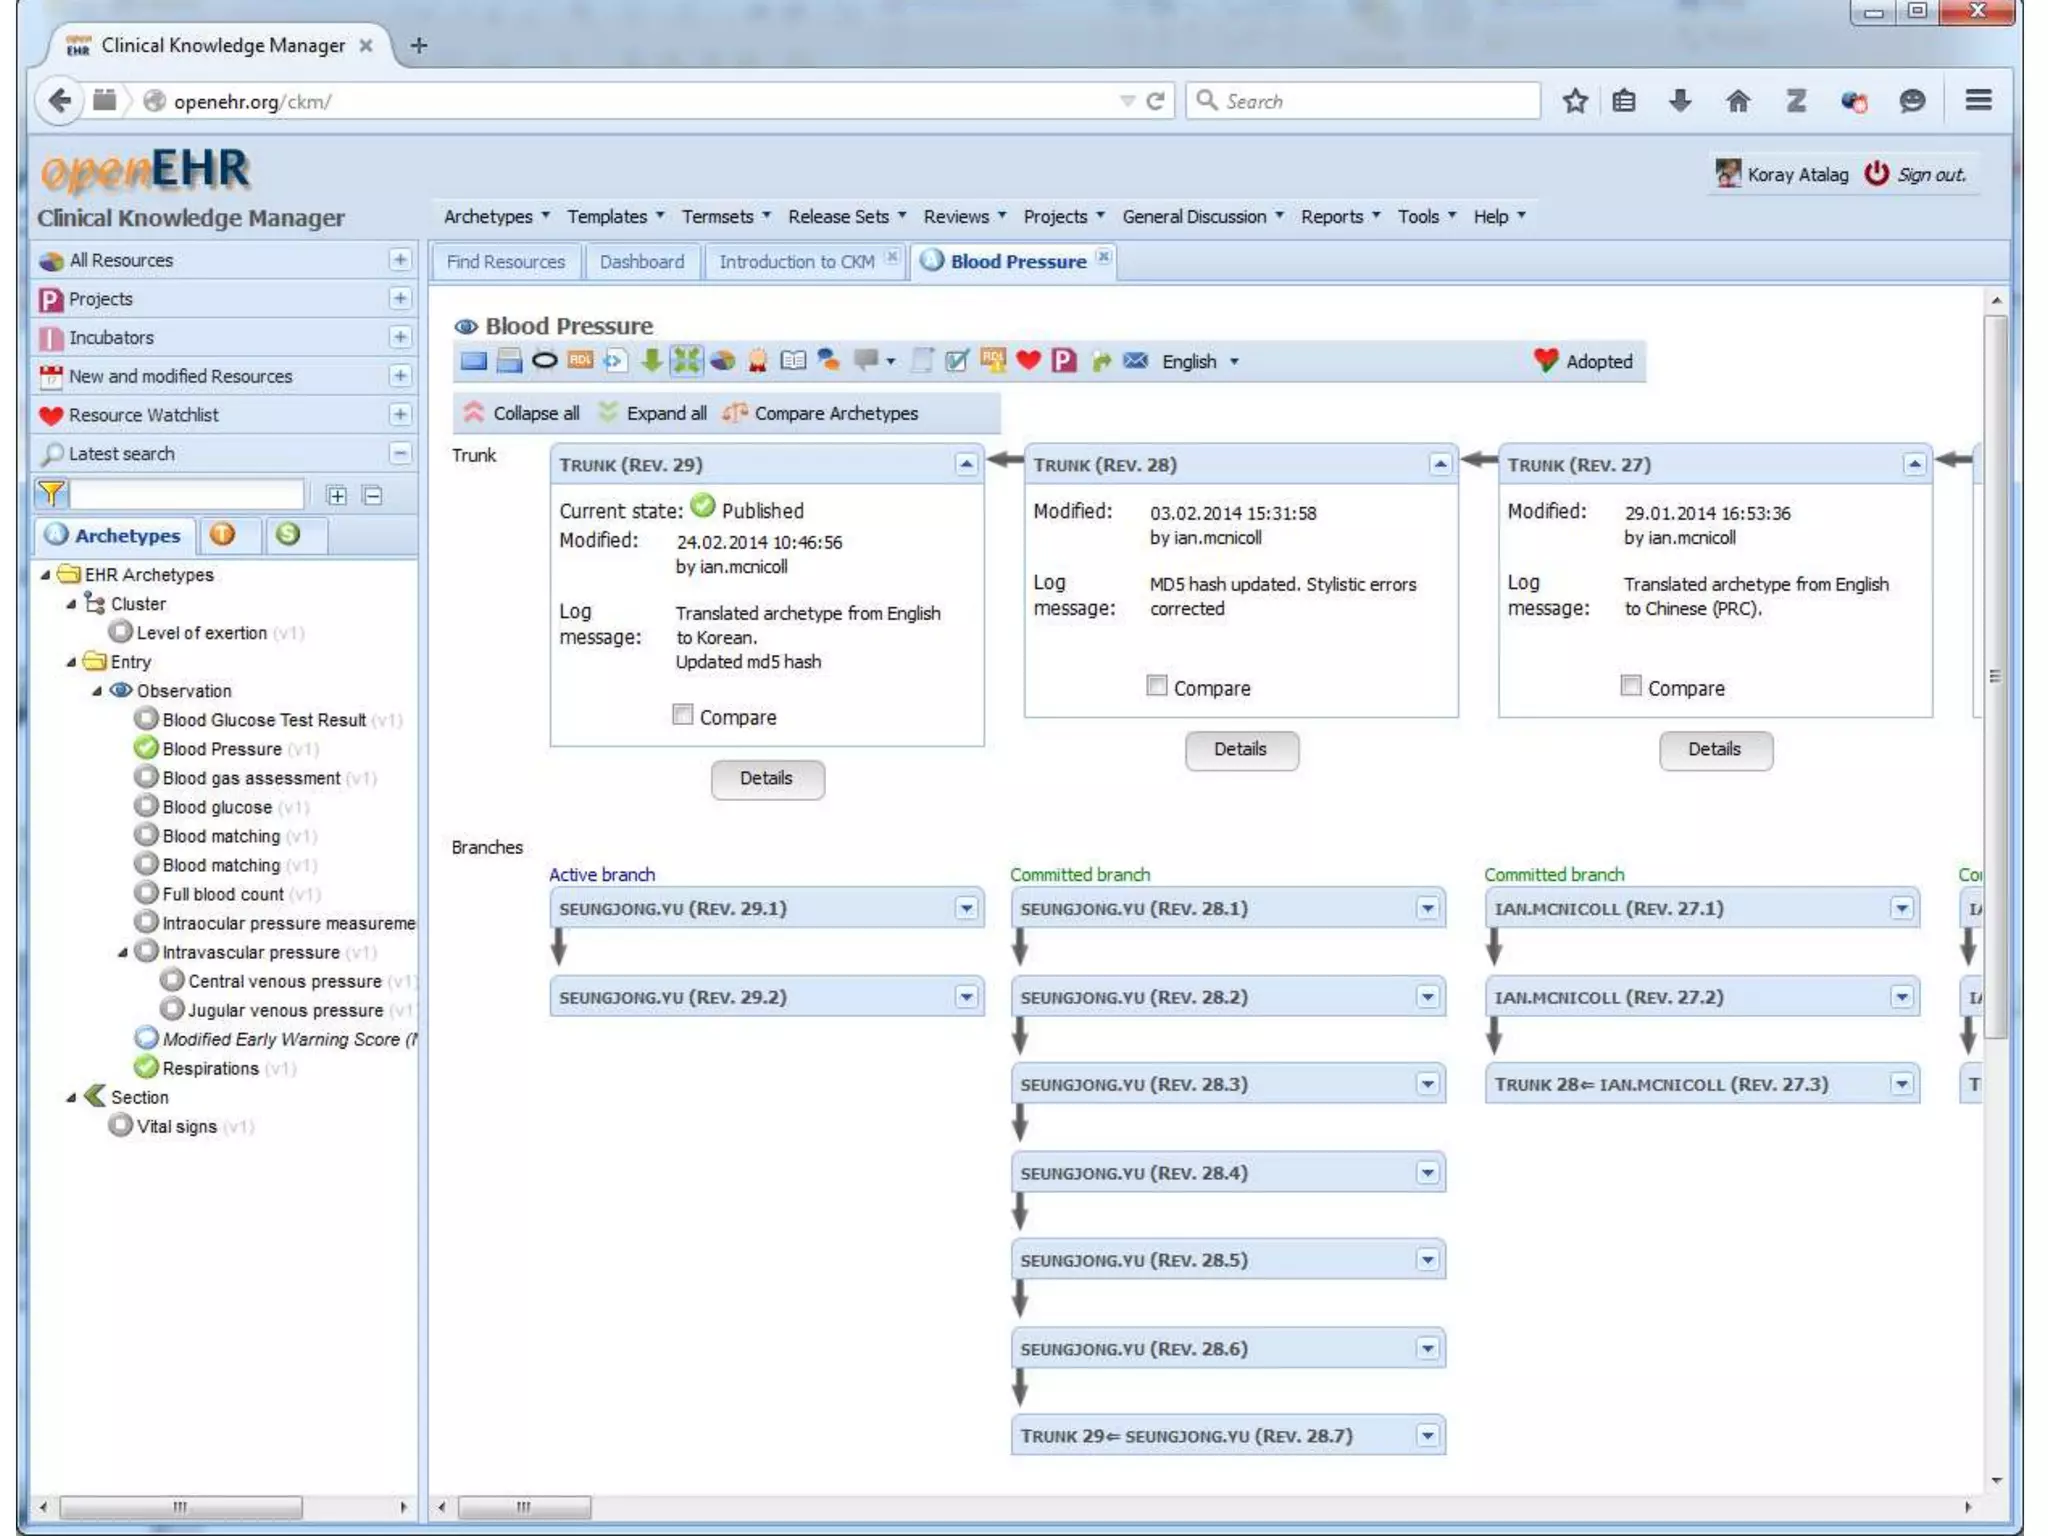
Task: Click the red heart watchlist icon in toolbar
Action: 1028,361
